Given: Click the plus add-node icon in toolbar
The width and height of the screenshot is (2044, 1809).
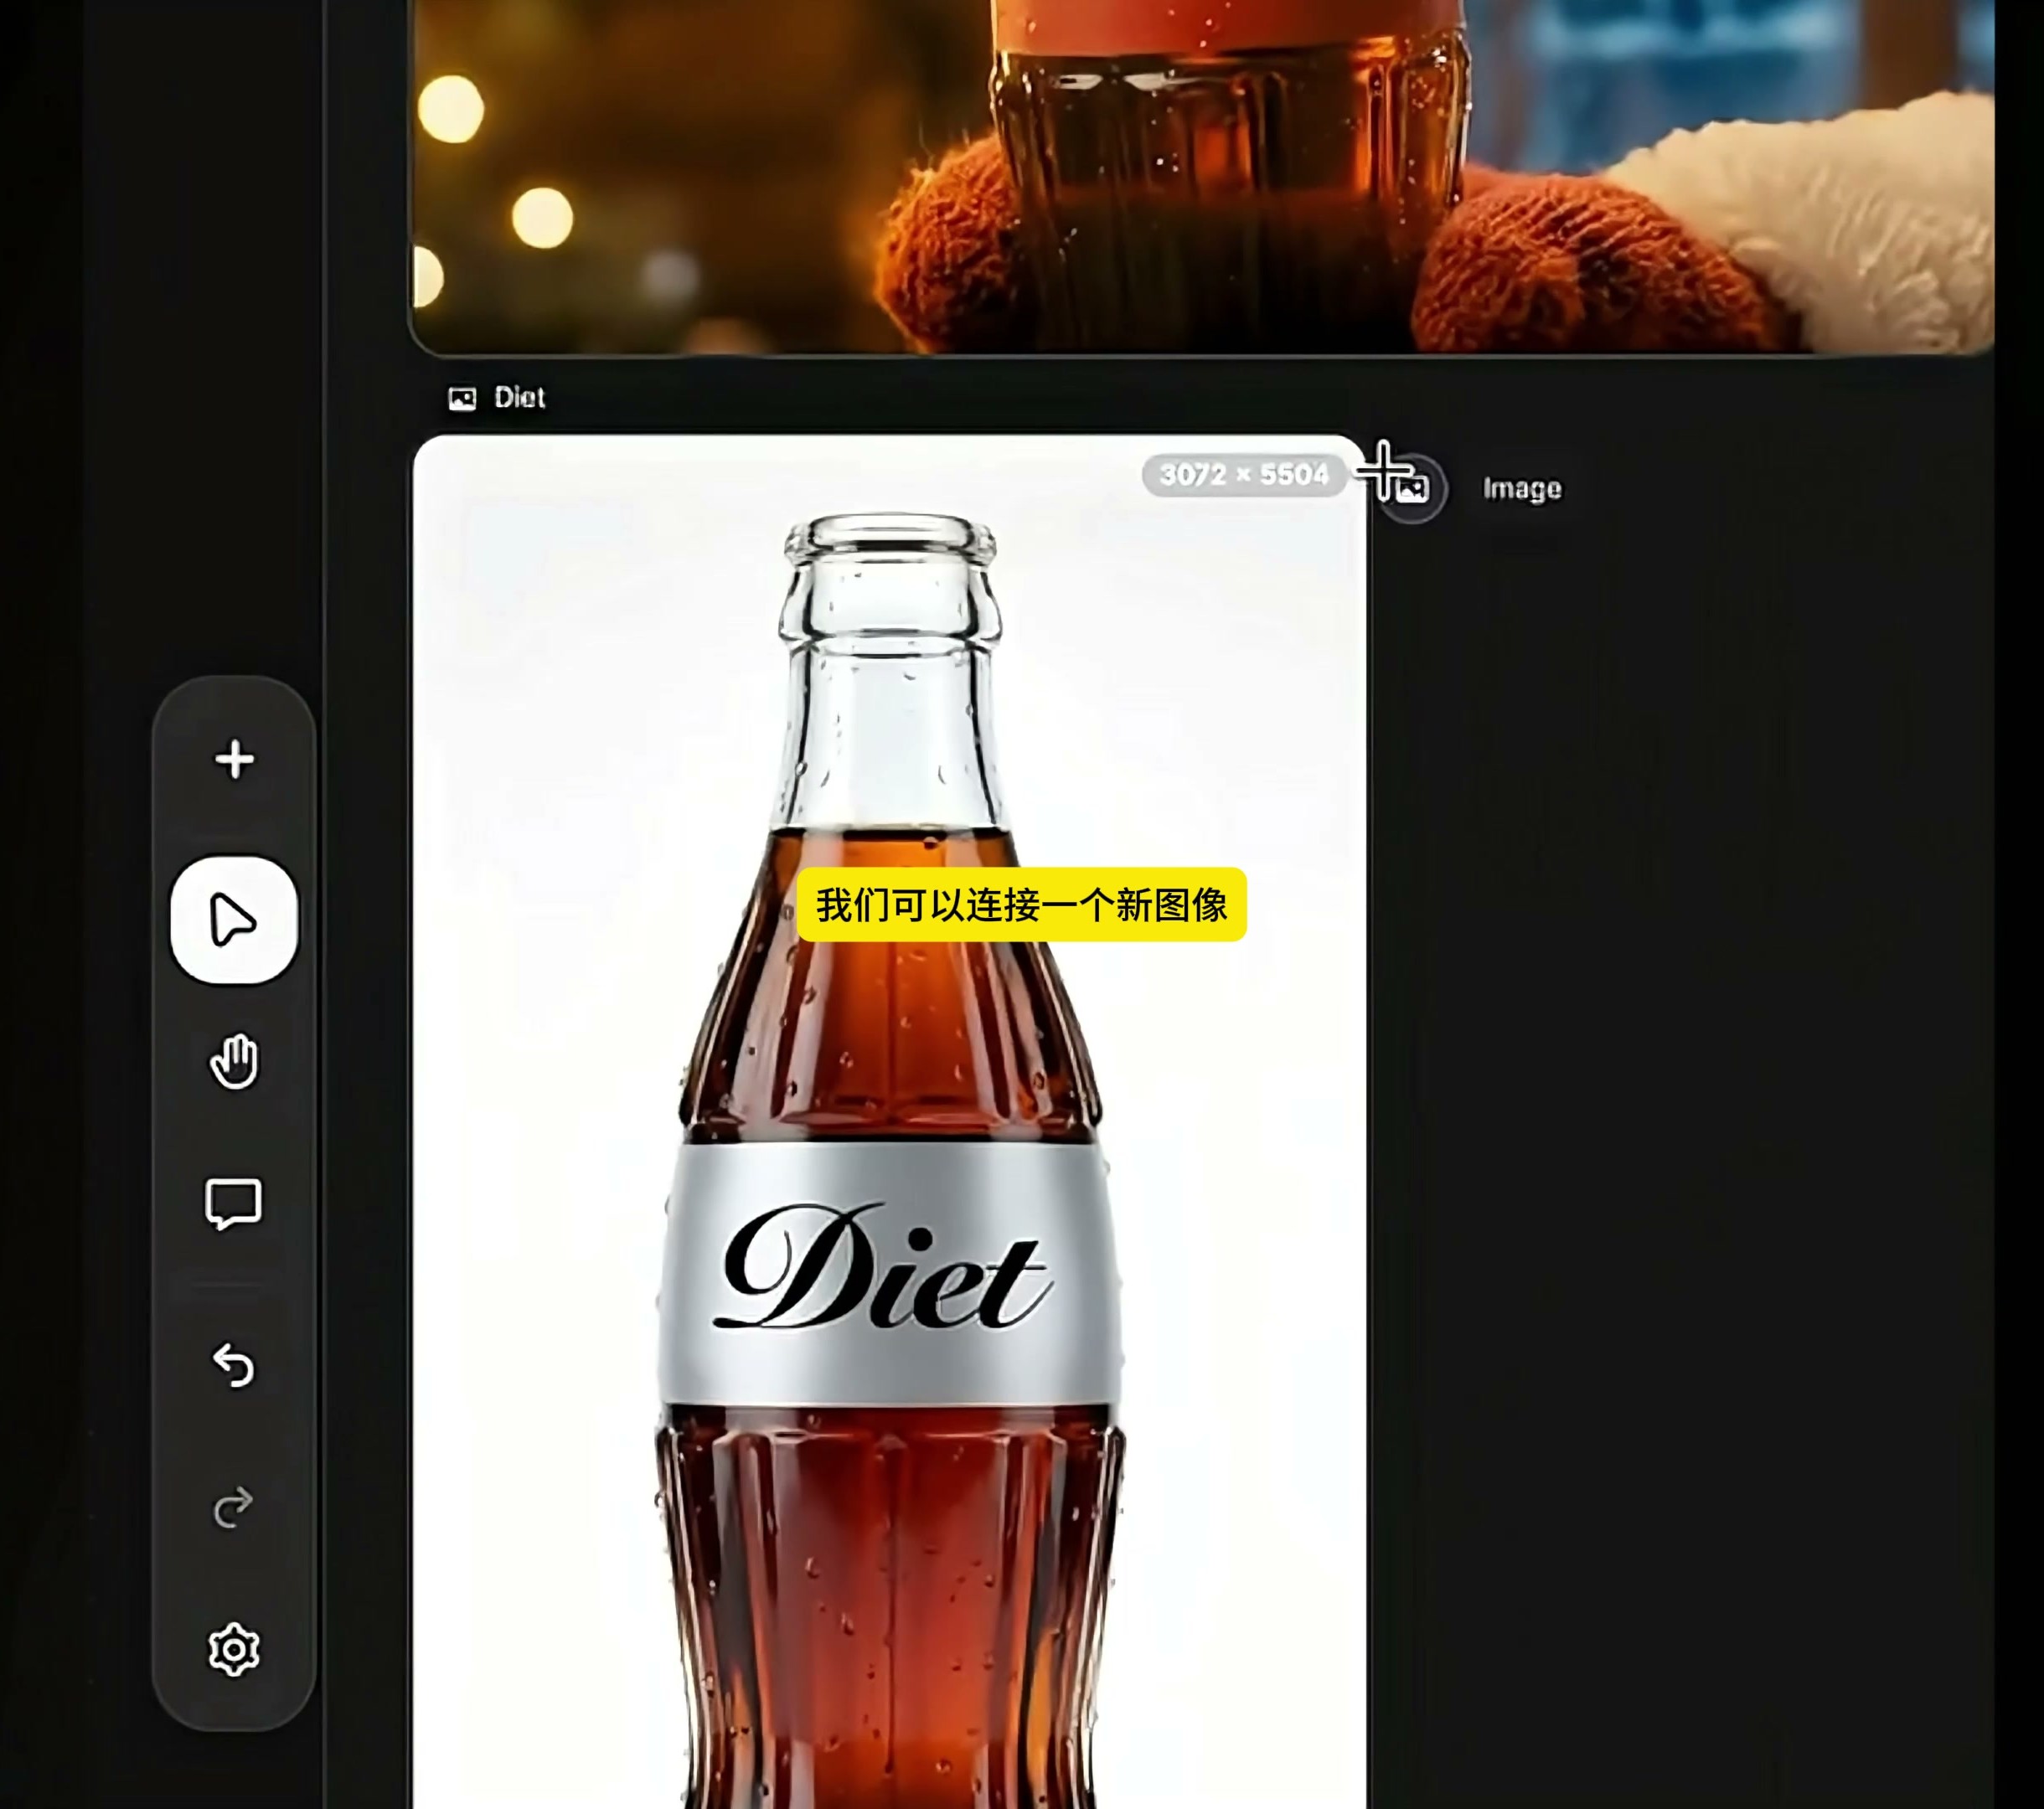Looking at the screenshot, I should click(234, 760).
